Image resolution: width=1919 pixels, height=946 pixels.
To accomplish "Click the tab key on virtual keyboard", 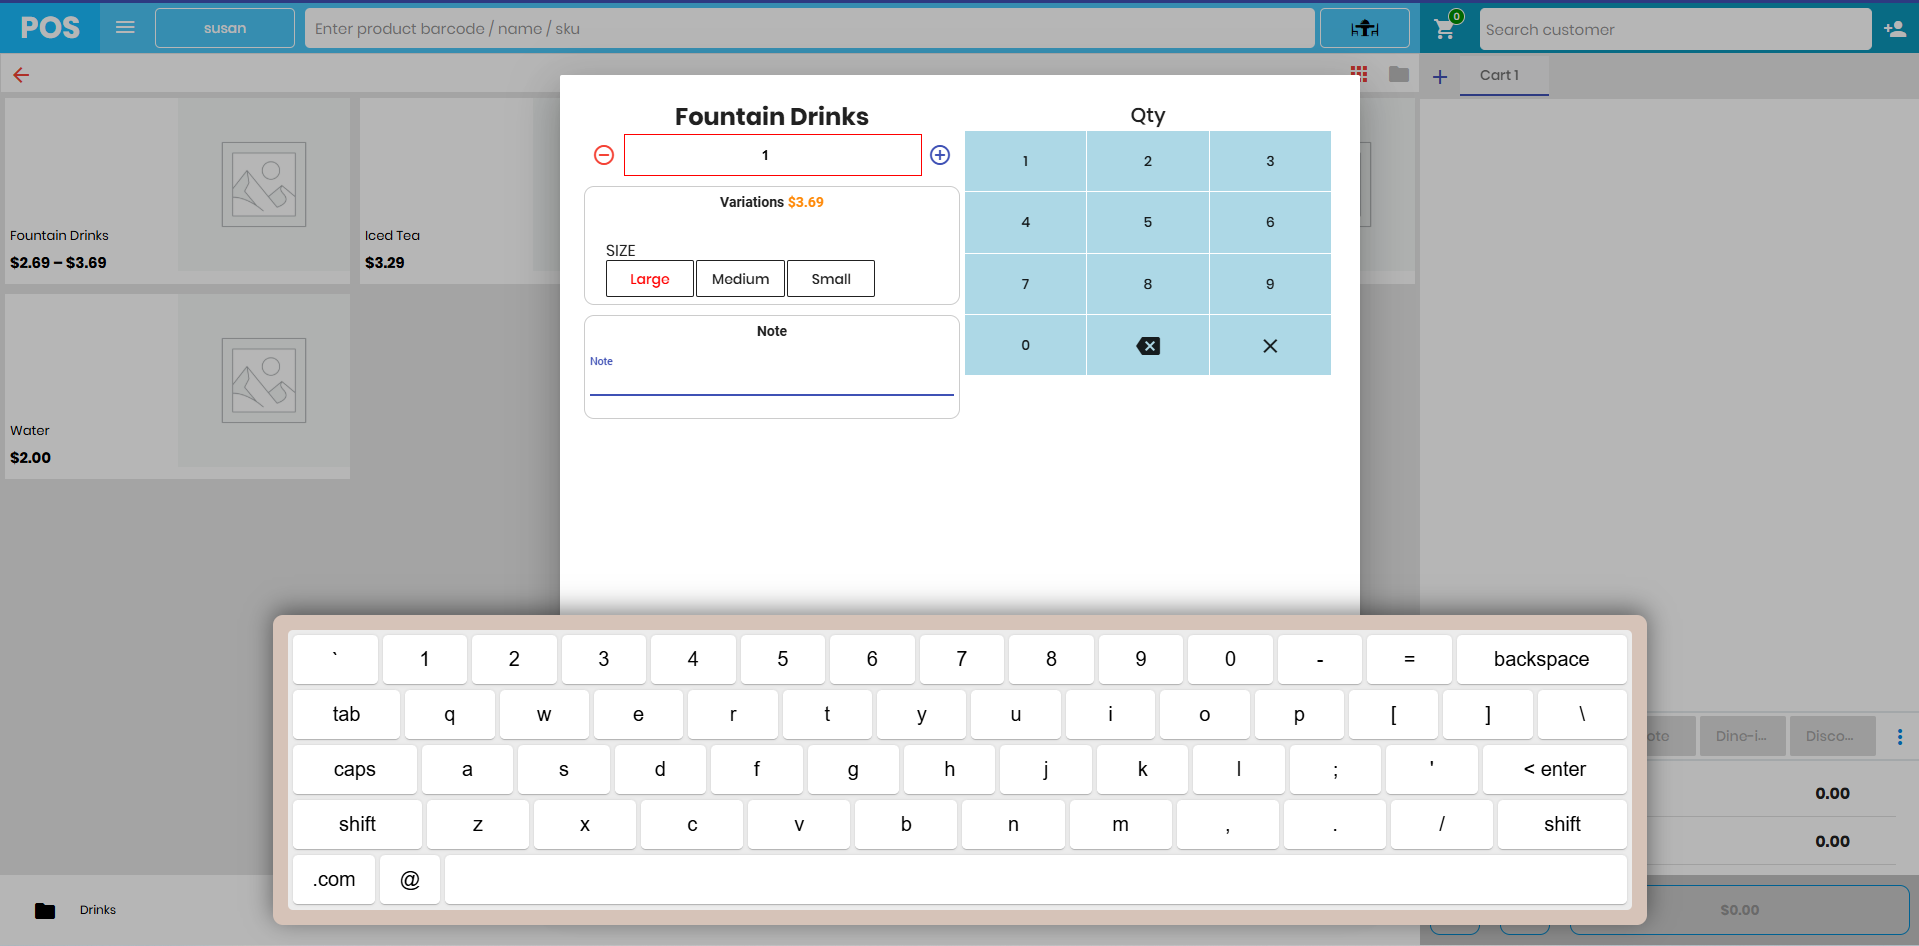I will pyautogui.click(x=346, y=714).
